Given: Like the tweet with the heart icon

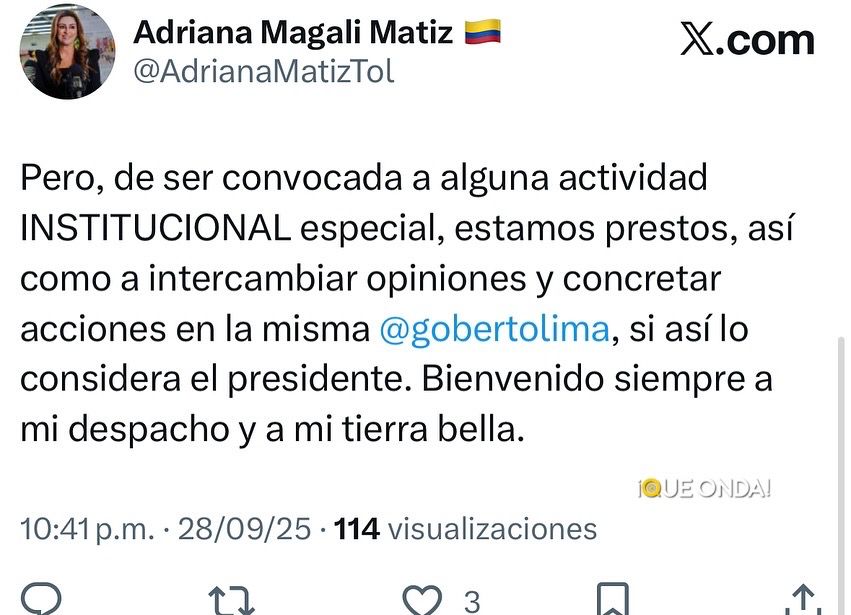Looking at the screenshot, I should [422, 600].
